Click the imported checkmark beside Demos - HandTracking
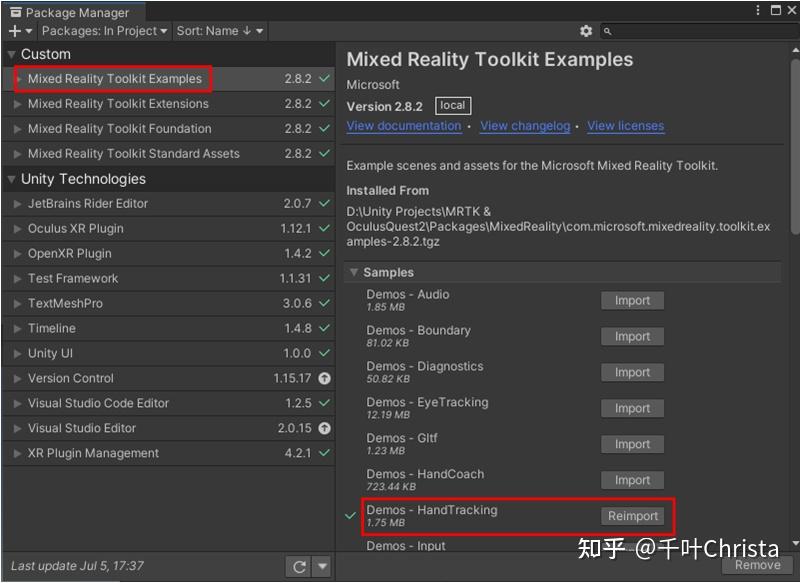 click(350, 515)
